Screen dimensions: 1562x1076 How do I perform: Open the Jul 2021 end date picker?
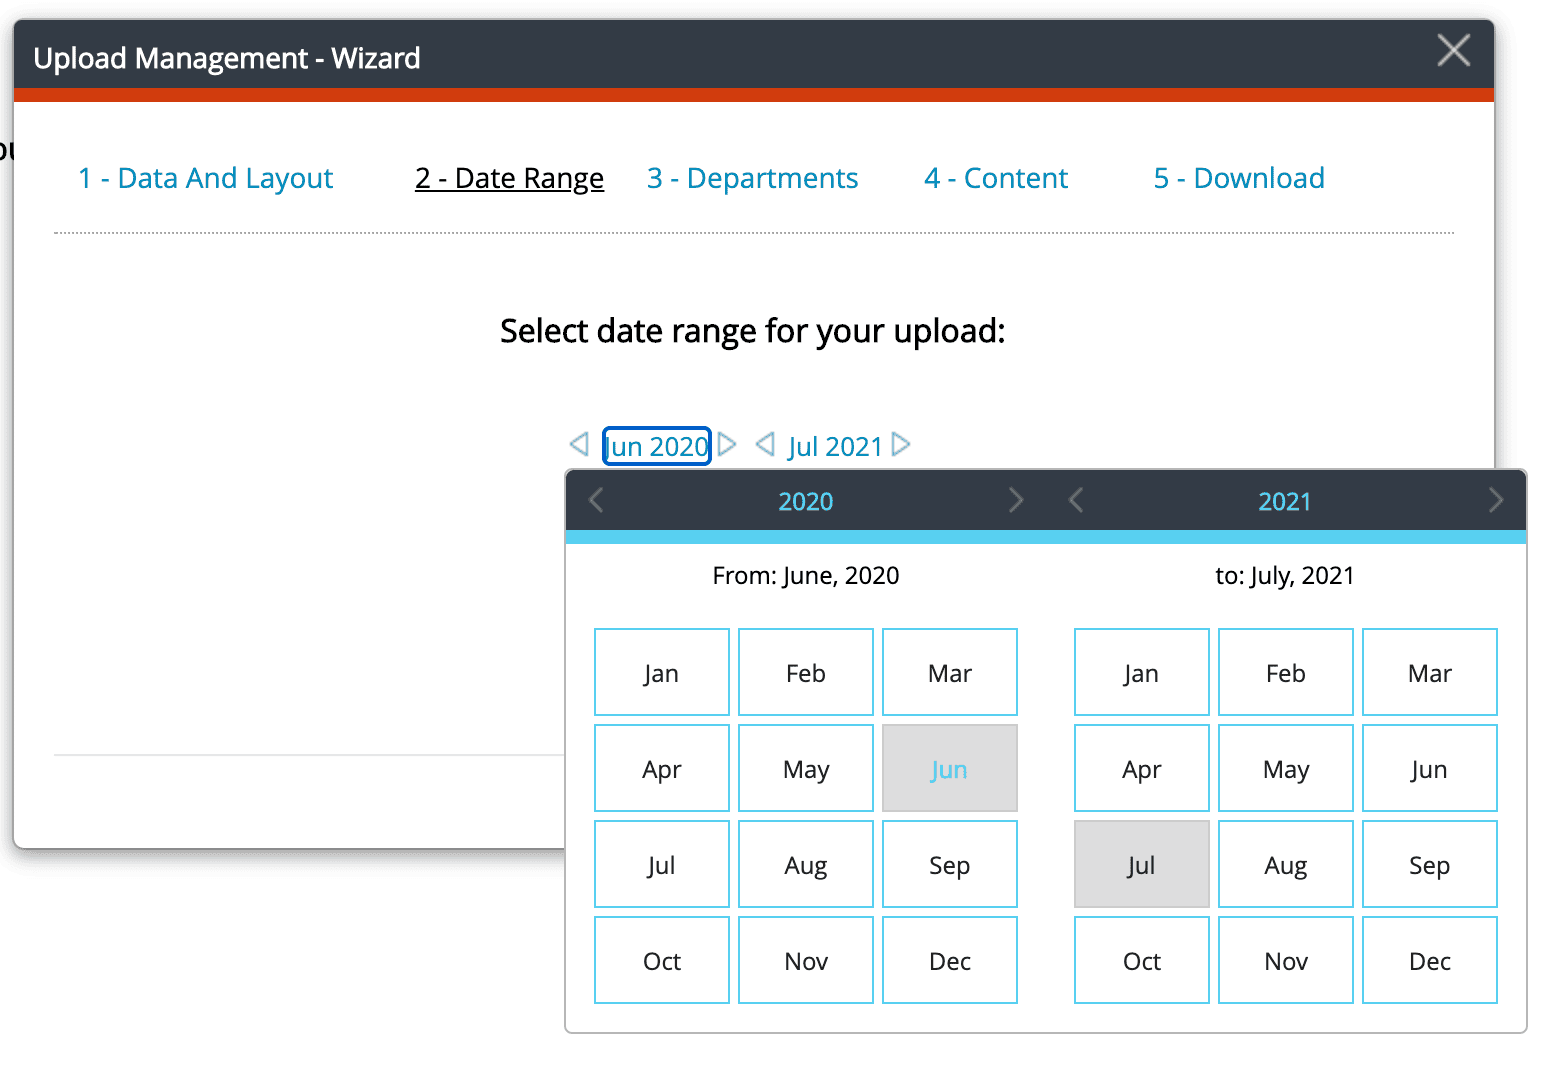click(x=835, y=446)
